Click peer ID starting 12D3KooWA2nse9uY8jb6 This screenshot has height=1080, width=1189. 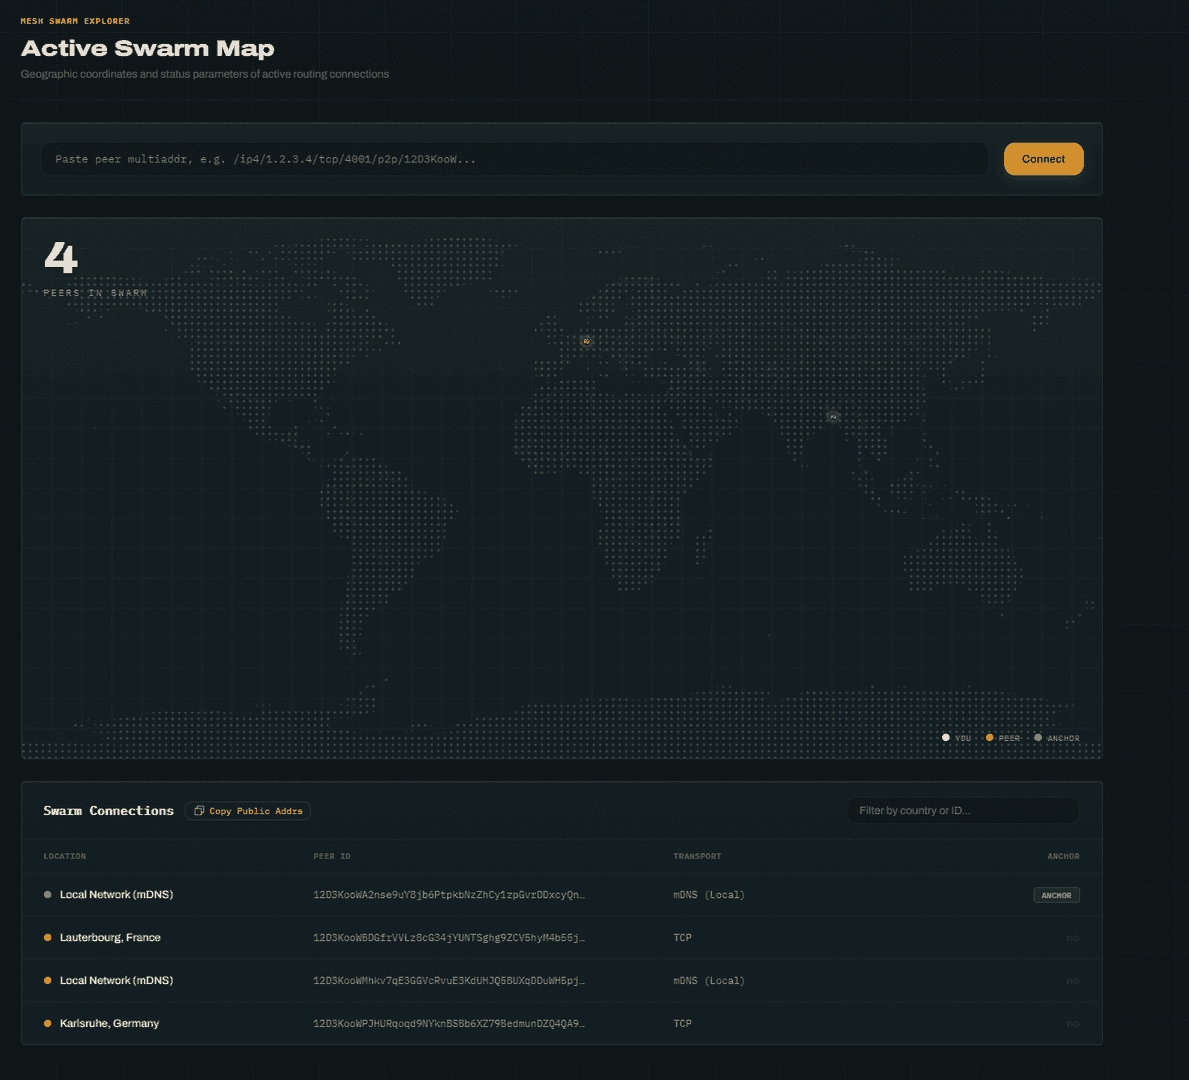[449, 895]
